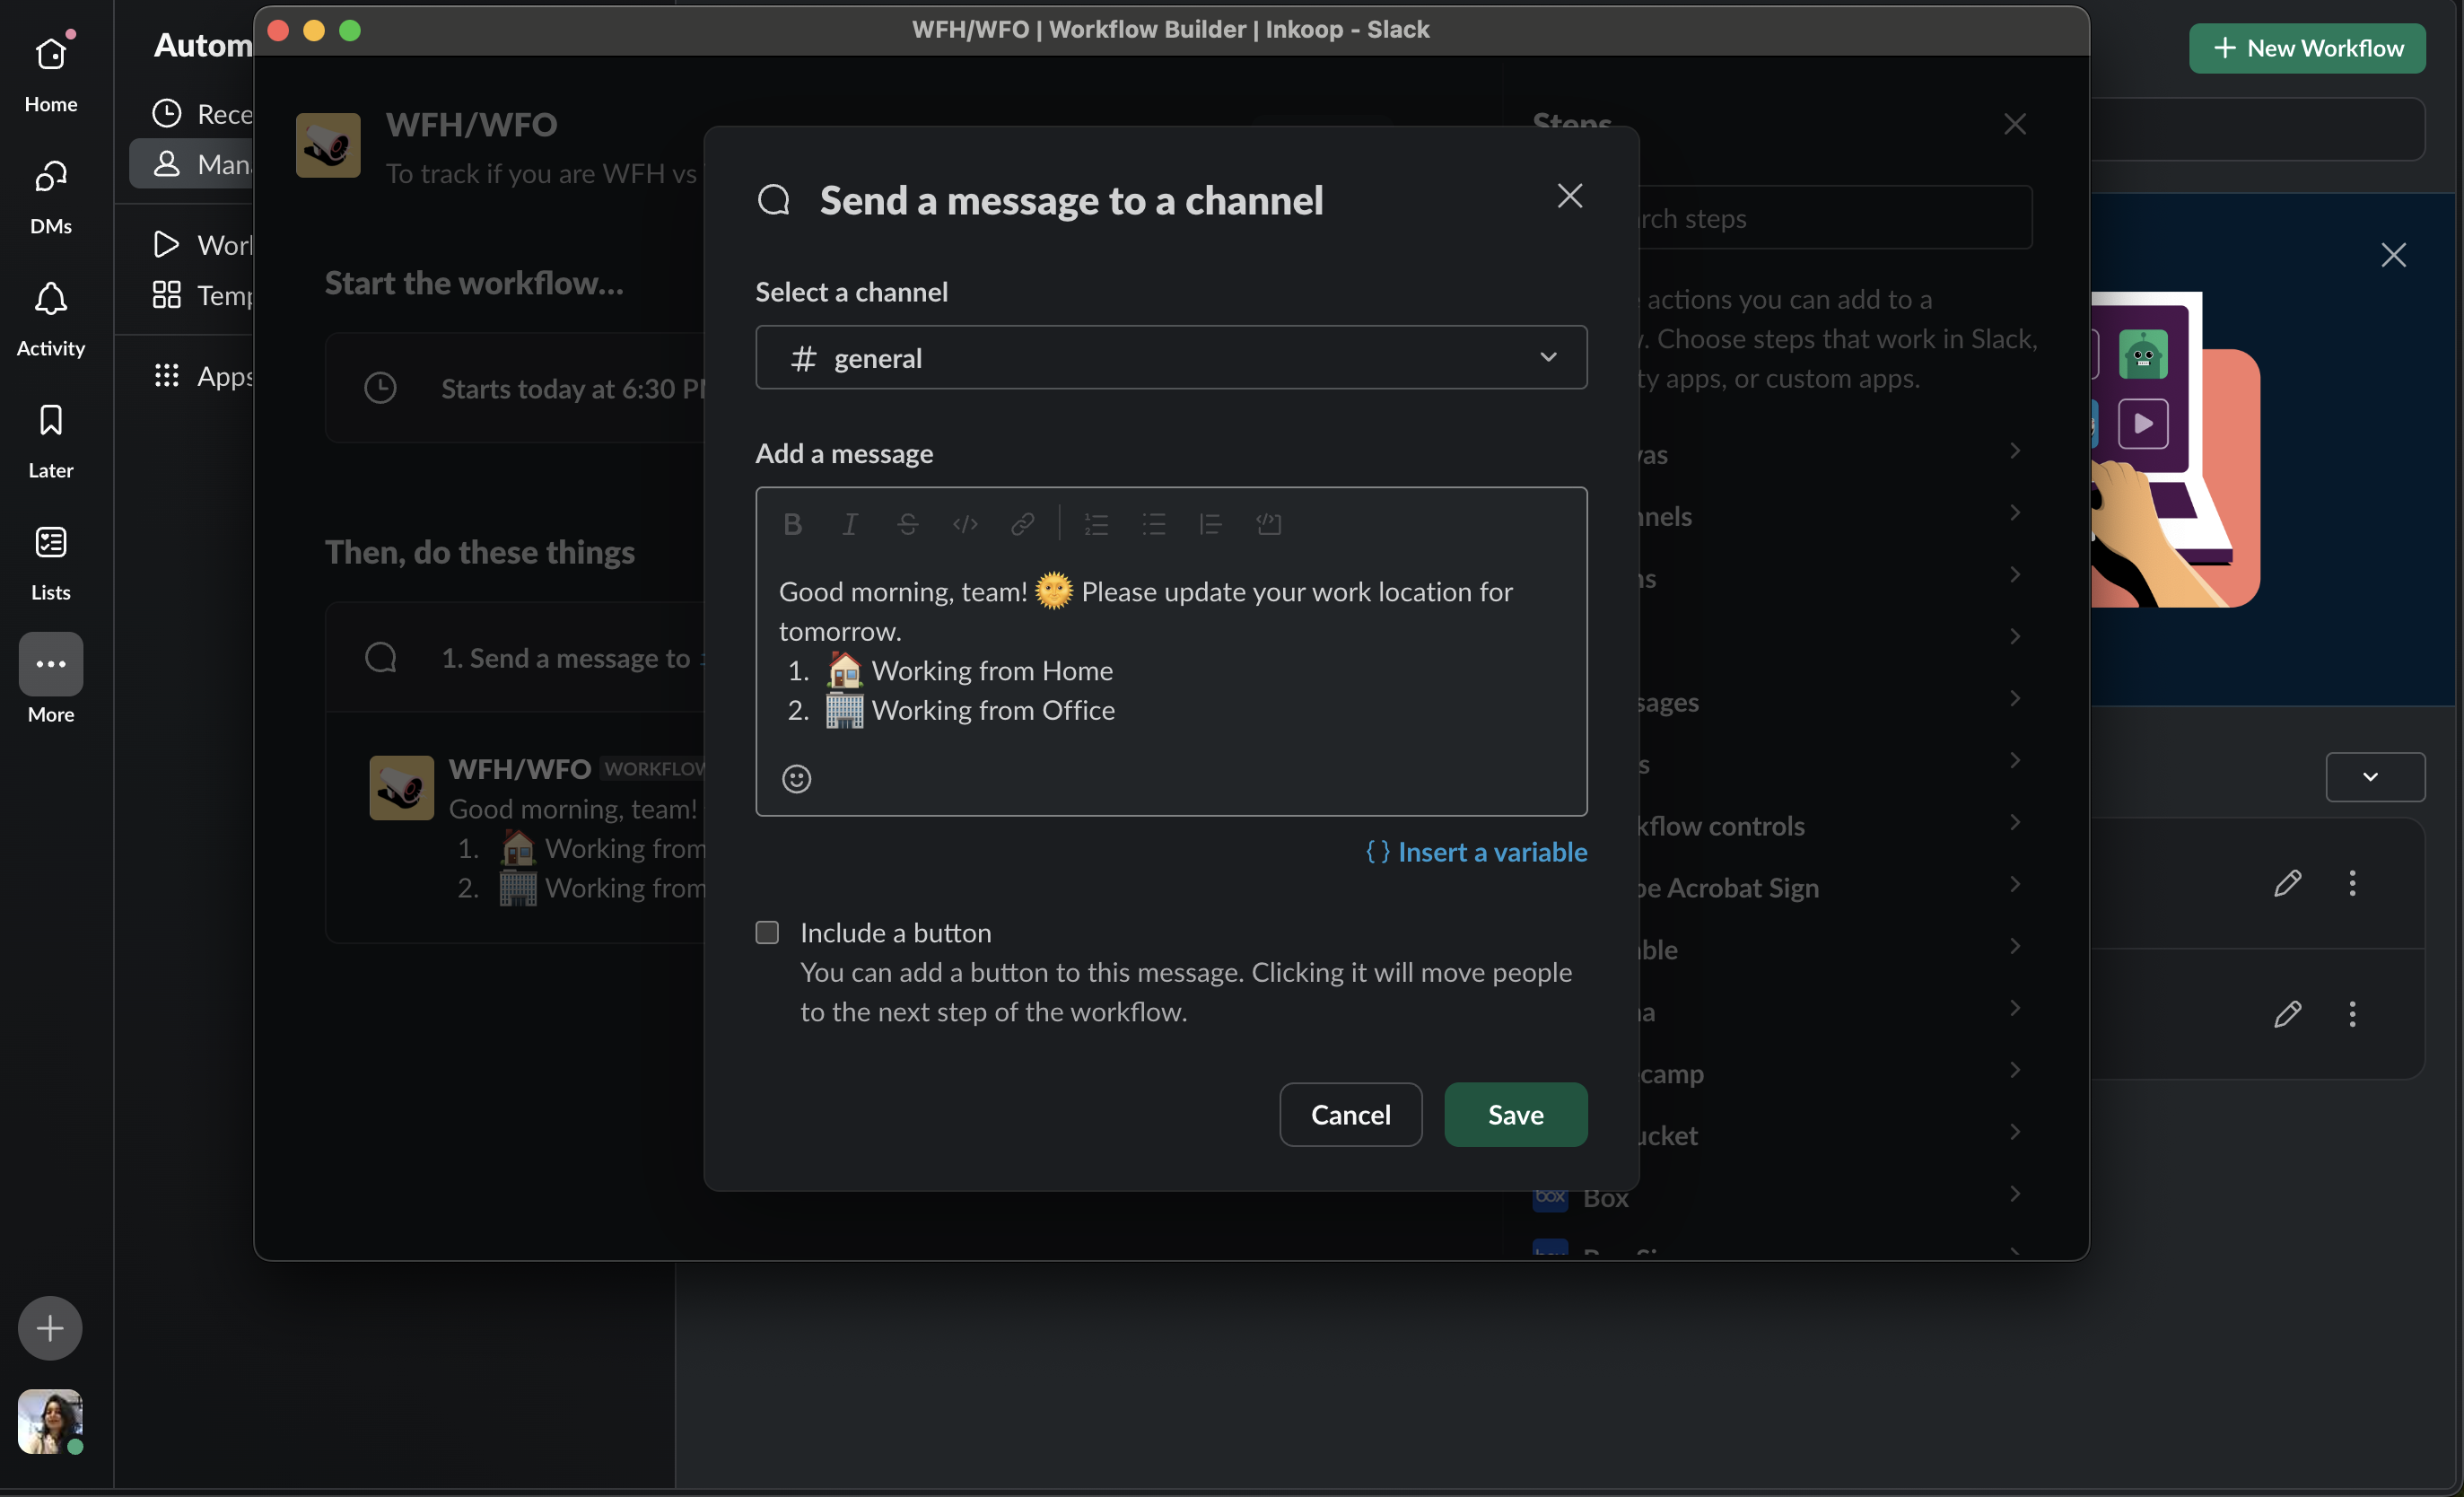Viewport: 2464px width, 1497px height.
Task: Click the WFH/WFO workflow icon in the header
Action: click(x=328, y=145)
